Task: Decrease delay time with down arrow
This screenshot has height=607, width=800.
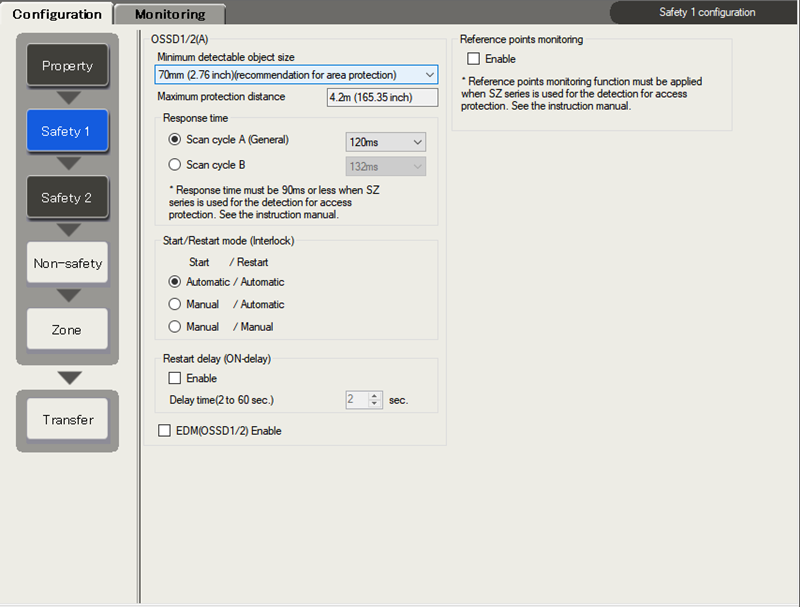Action: click(374, 403)
